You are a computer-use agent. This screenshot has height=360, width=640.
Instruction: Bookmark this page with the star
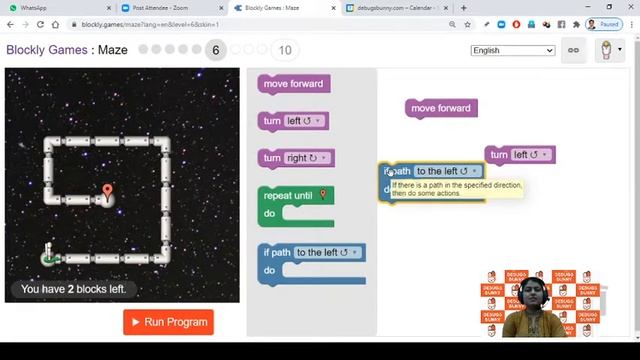[x=467, y=24]
